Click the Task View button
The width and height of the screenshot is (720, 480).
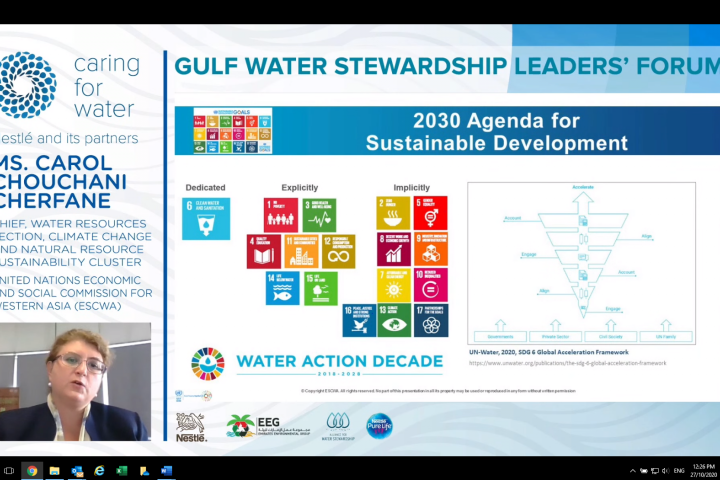[9, 470]
